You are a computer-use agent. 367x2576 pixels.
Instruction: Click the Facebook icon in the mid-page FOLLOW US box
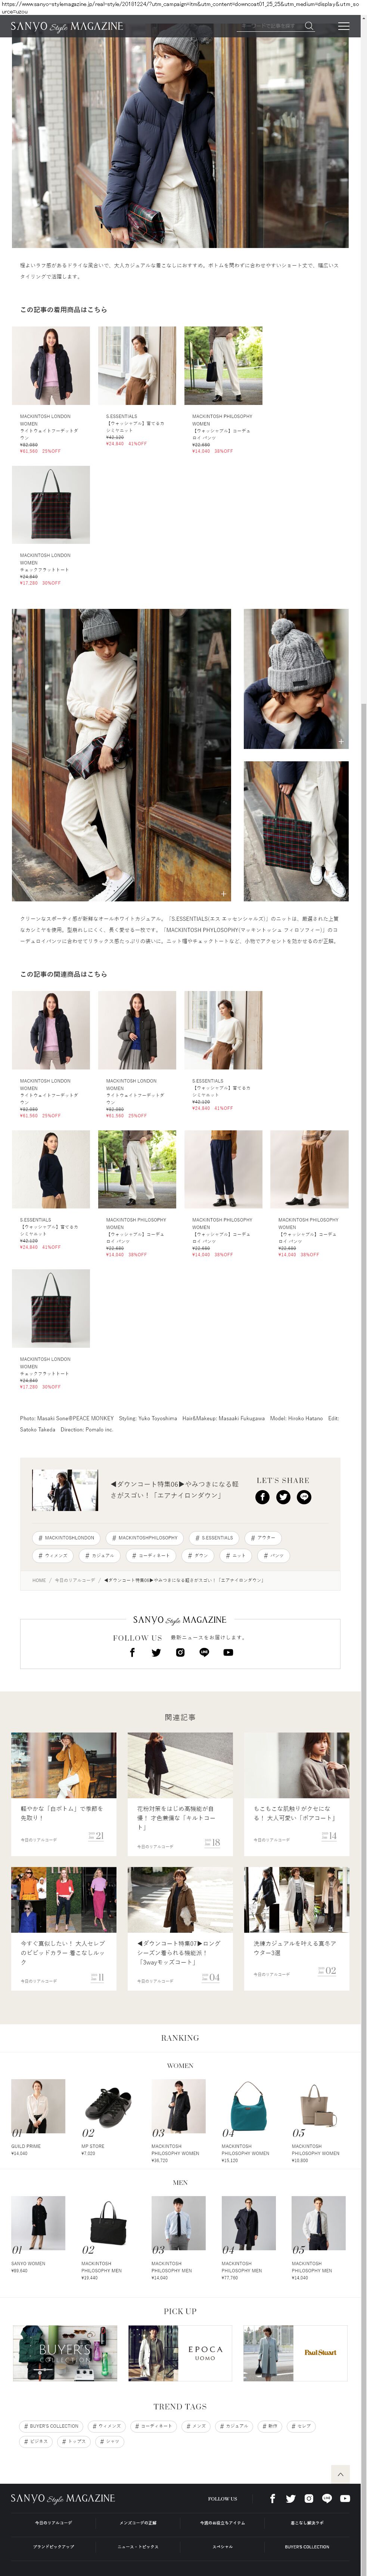132,1652
